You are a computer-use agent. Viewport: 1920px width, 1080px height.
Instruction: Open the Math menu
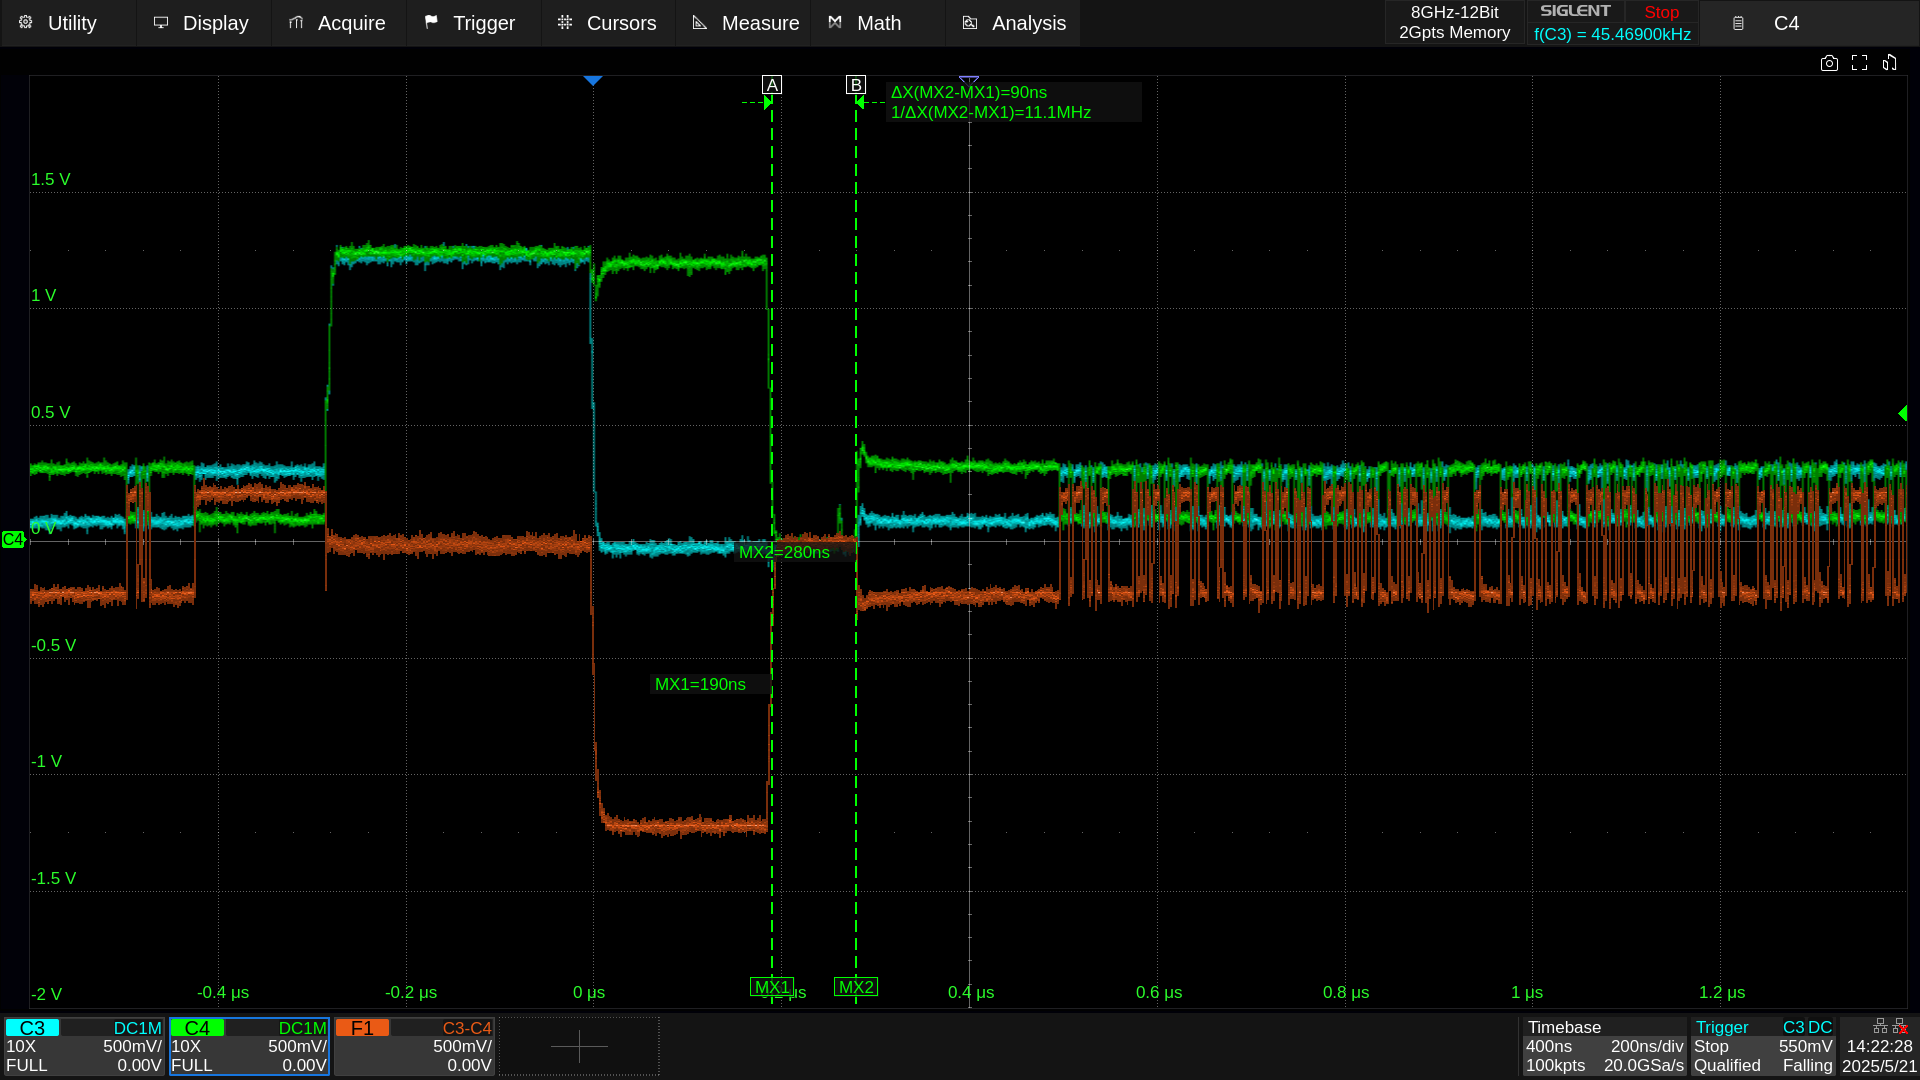coord(865,22)
